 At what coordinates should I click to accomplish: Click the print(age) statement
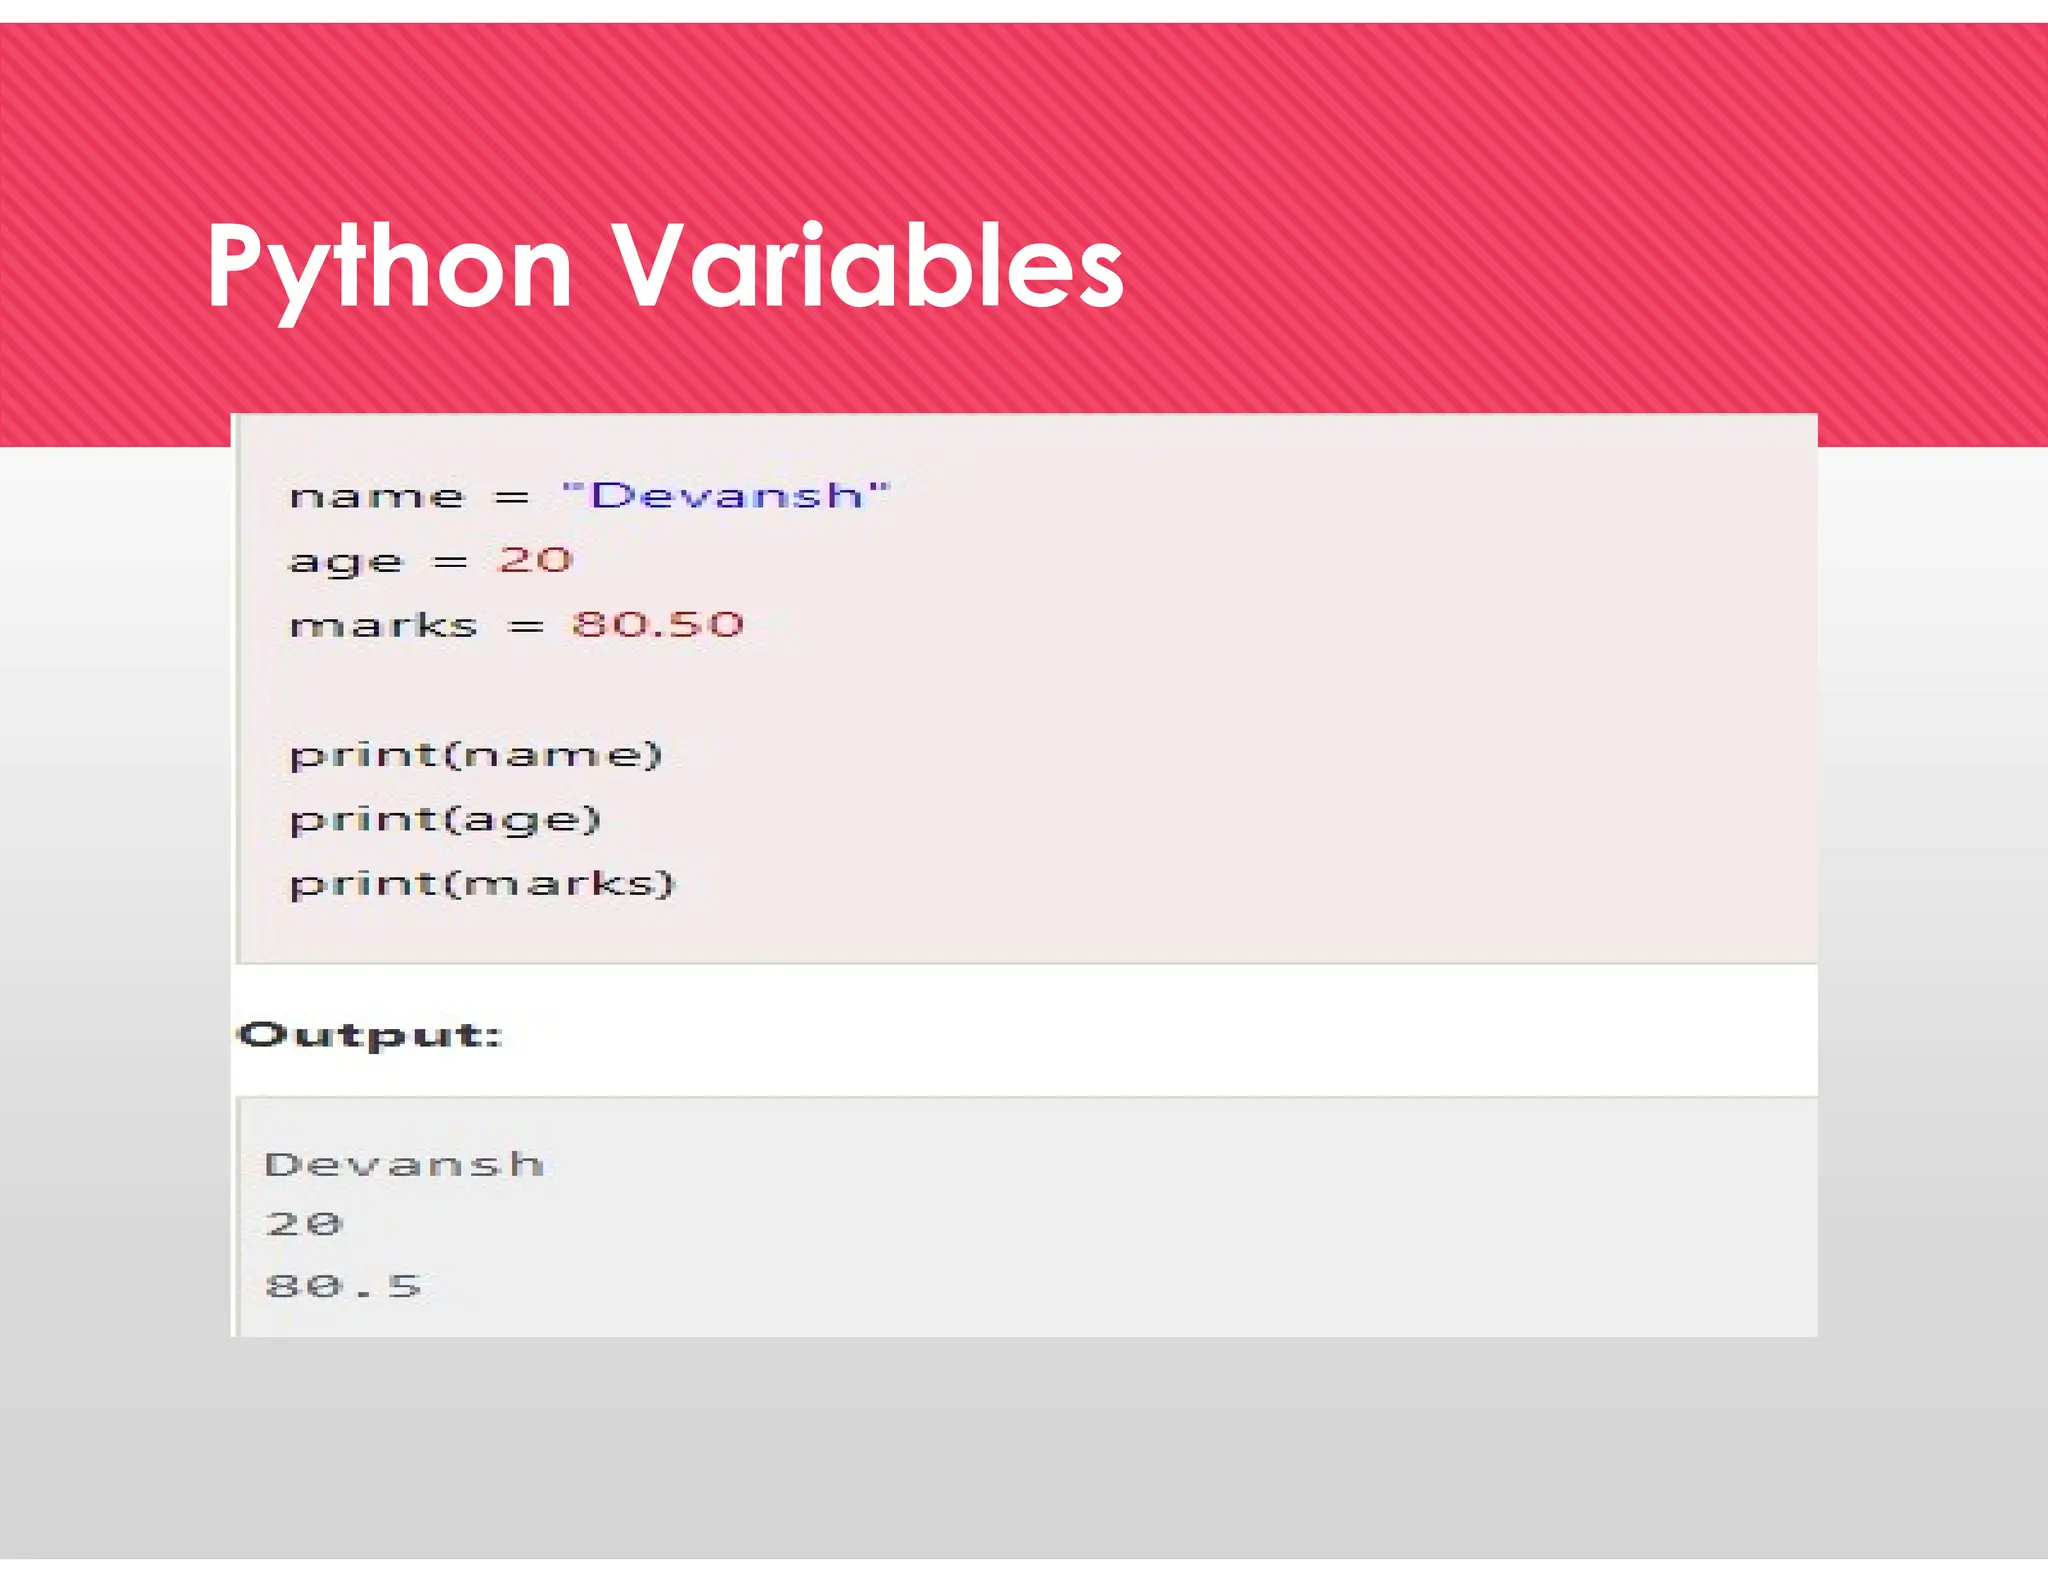[445, 820]
